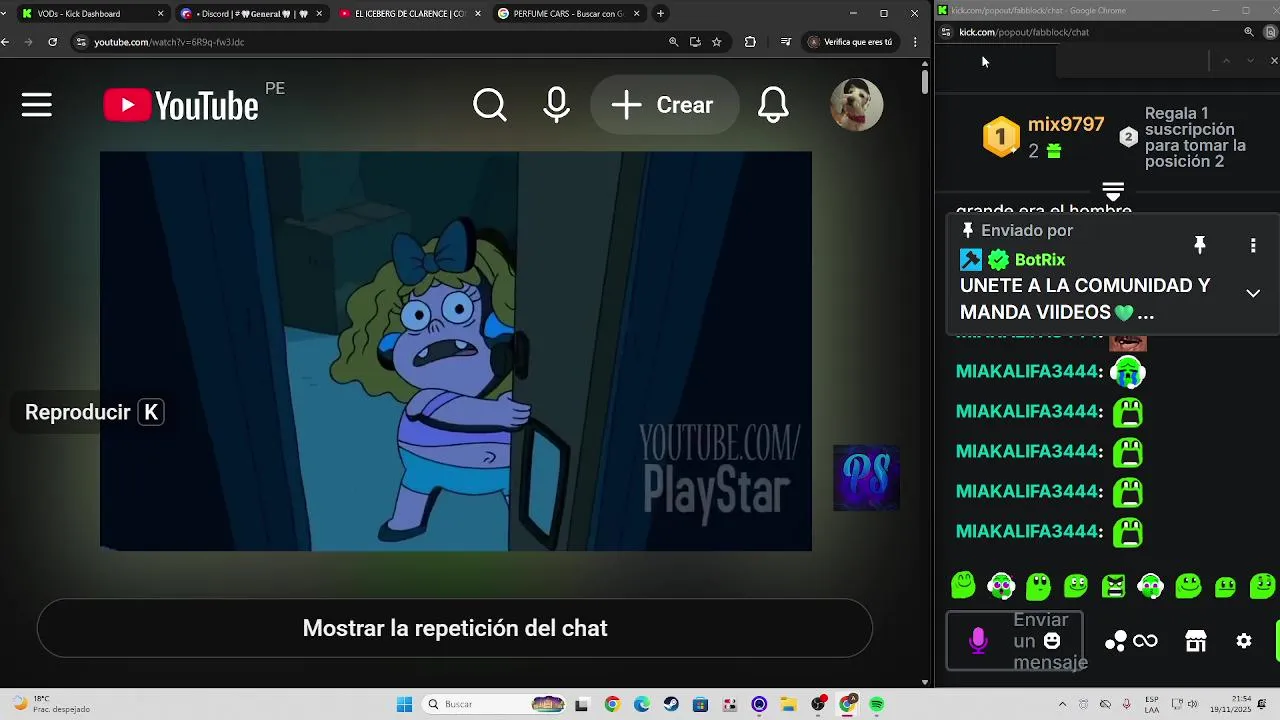Click the PS channel watermark thumbnail
The image size is (1280, 720).
click(x=867, y=478)
